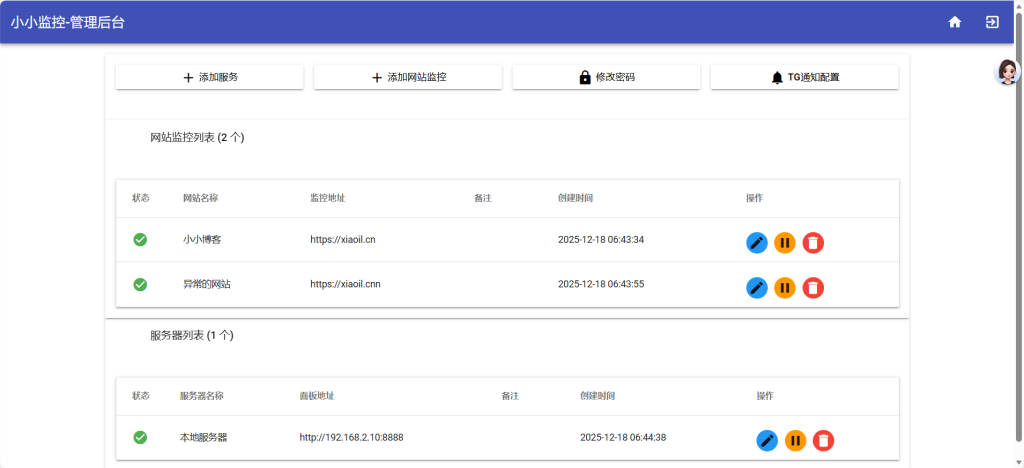Screen dimensions: 1024x468
Task: Edit the 本地服务器 server entry
Action: [x=767, y=440]
